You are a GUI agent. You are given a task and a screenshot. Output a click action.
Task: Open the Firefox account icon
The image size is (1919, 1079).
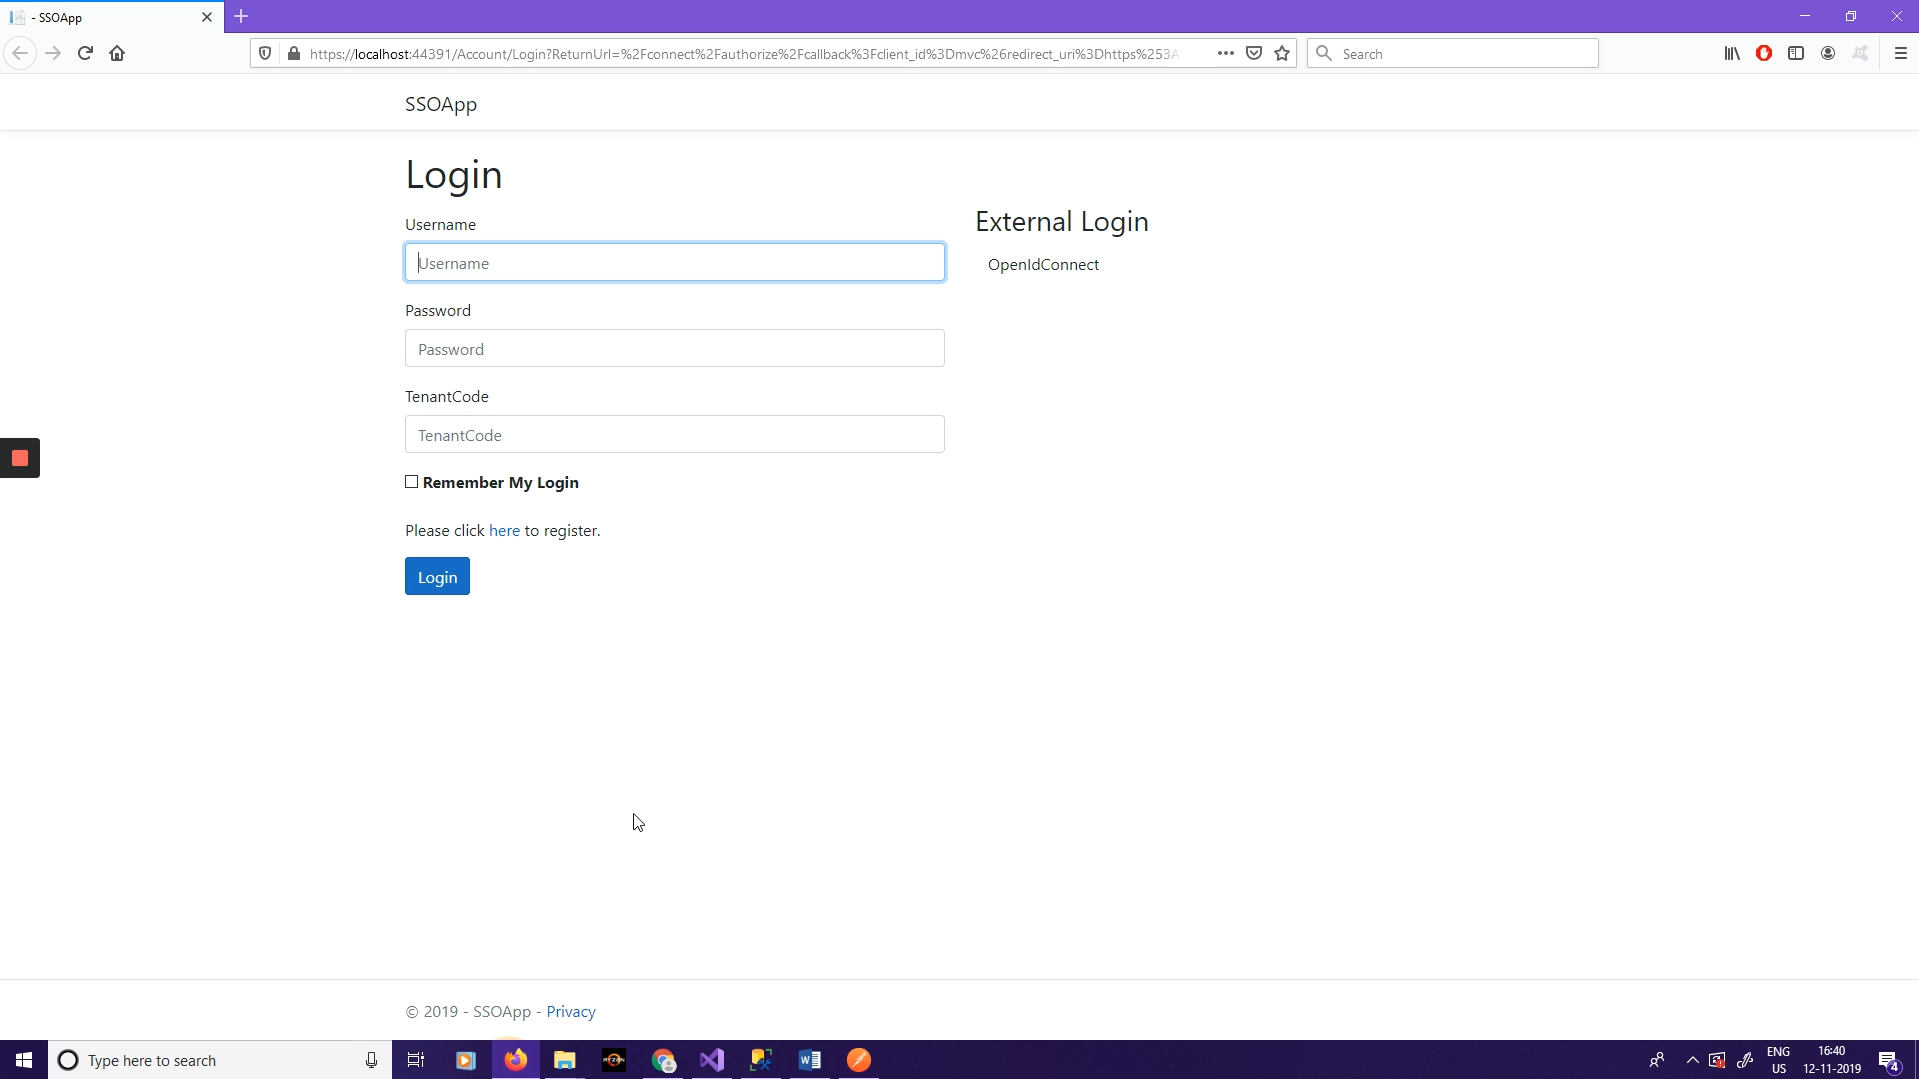point(1828,53)
